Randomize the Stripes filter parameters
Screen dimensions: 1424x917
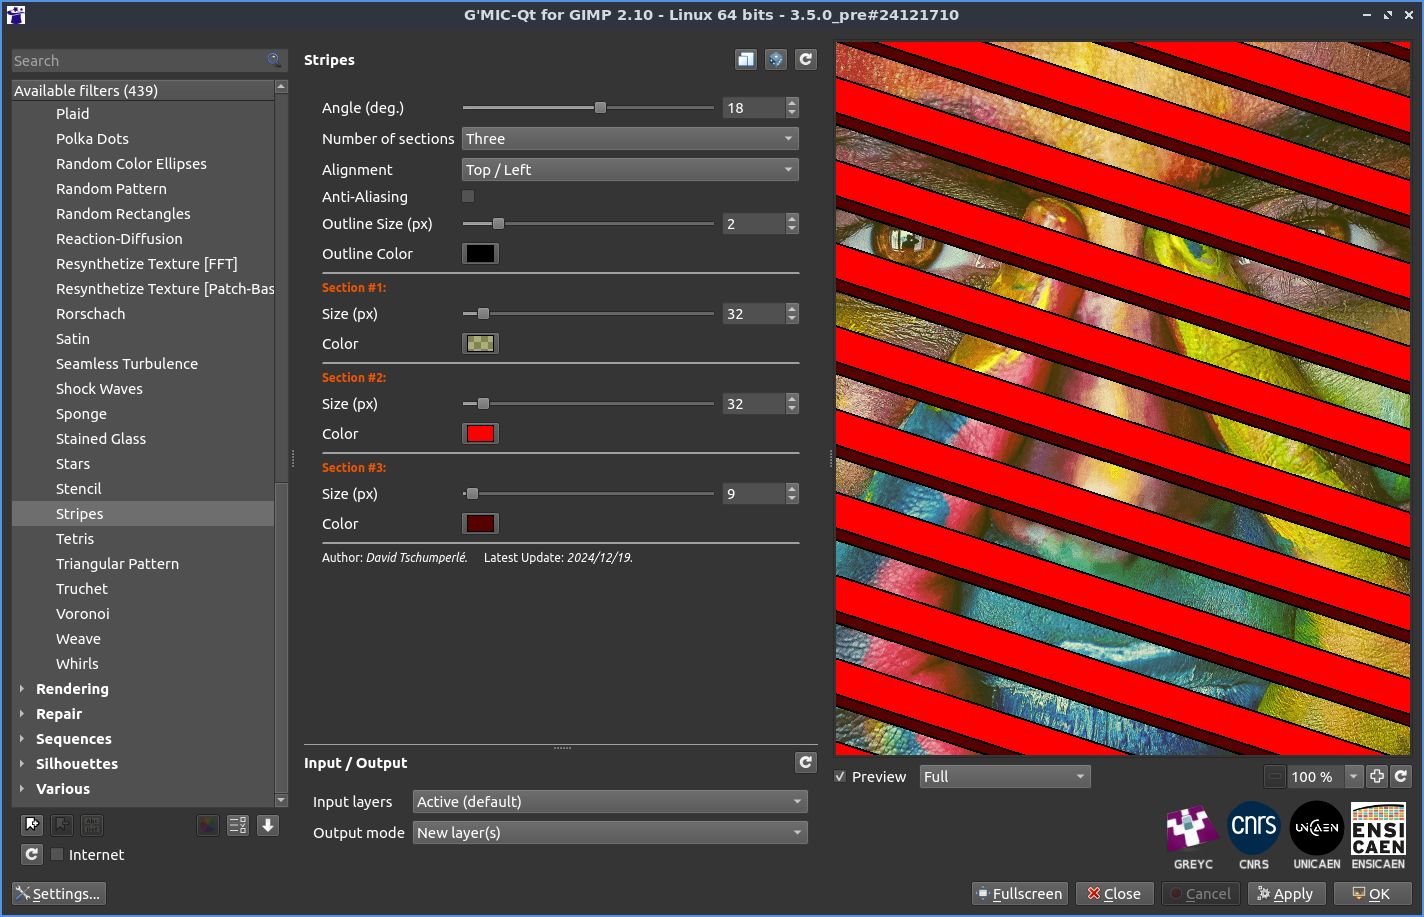pos(776,60)
